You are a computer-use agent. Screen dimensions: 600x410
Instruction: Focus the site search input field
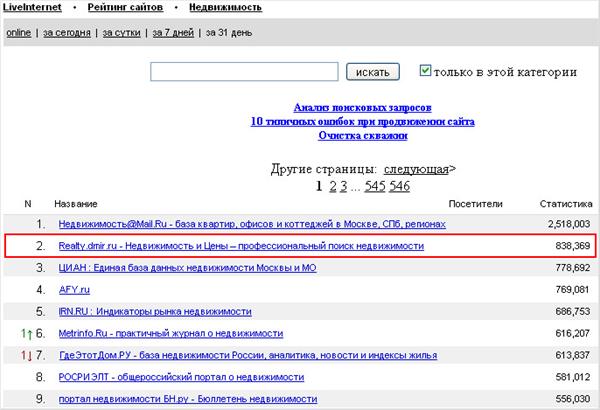(244, 72)
